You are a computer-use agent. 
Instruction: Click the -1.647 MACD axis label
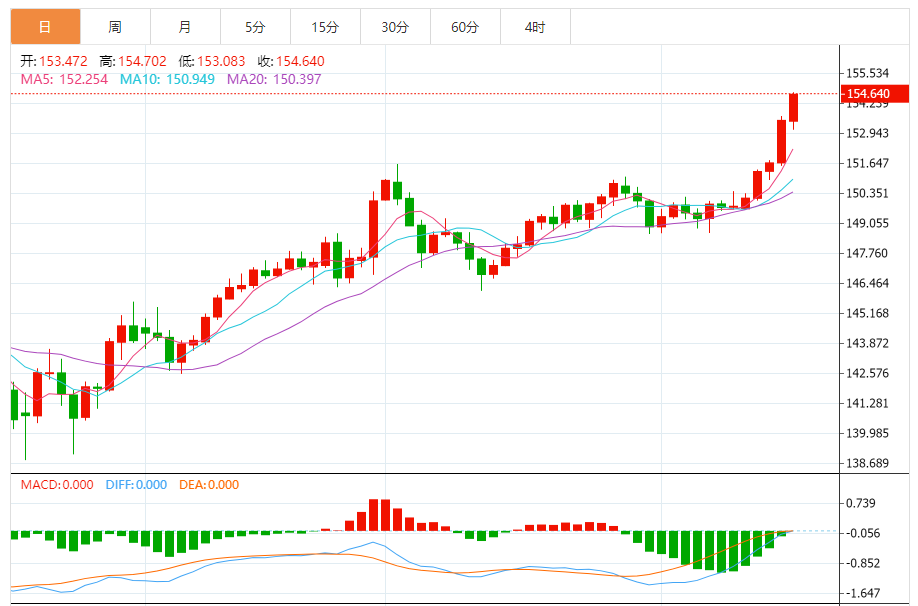point(863,593)
